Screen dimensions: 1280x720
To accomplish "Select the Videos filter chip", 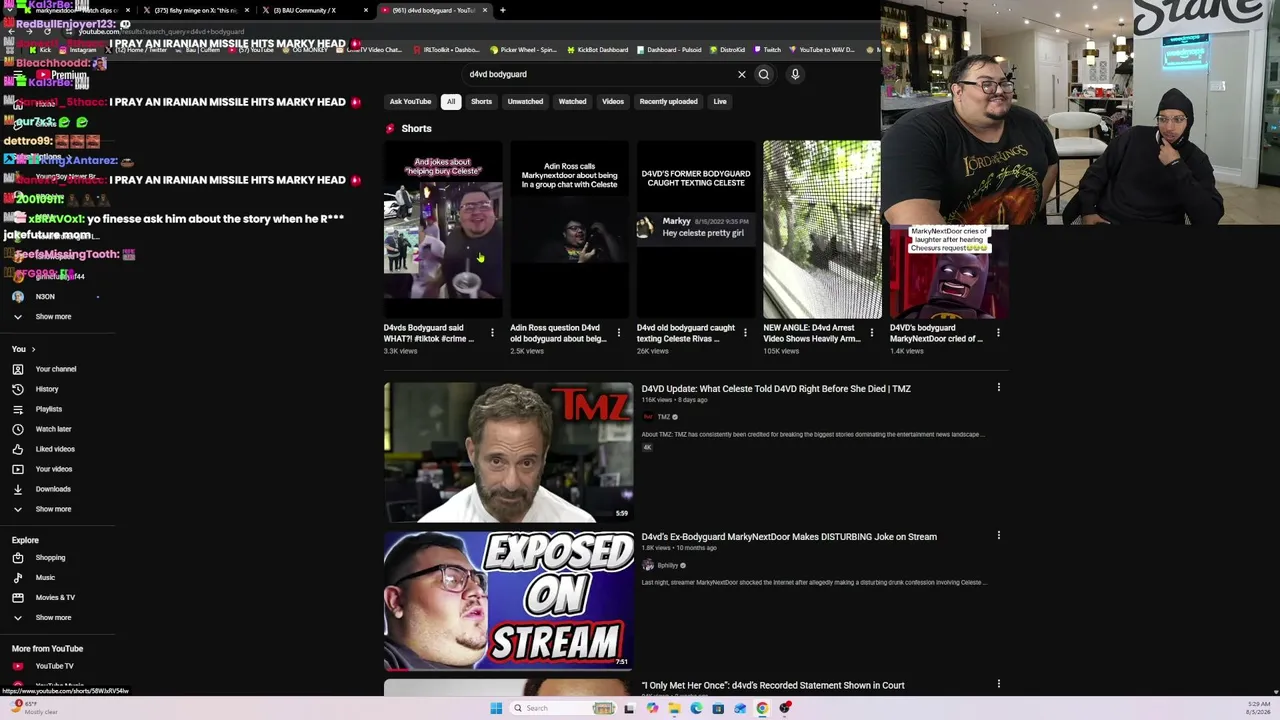I will (613, 101).
